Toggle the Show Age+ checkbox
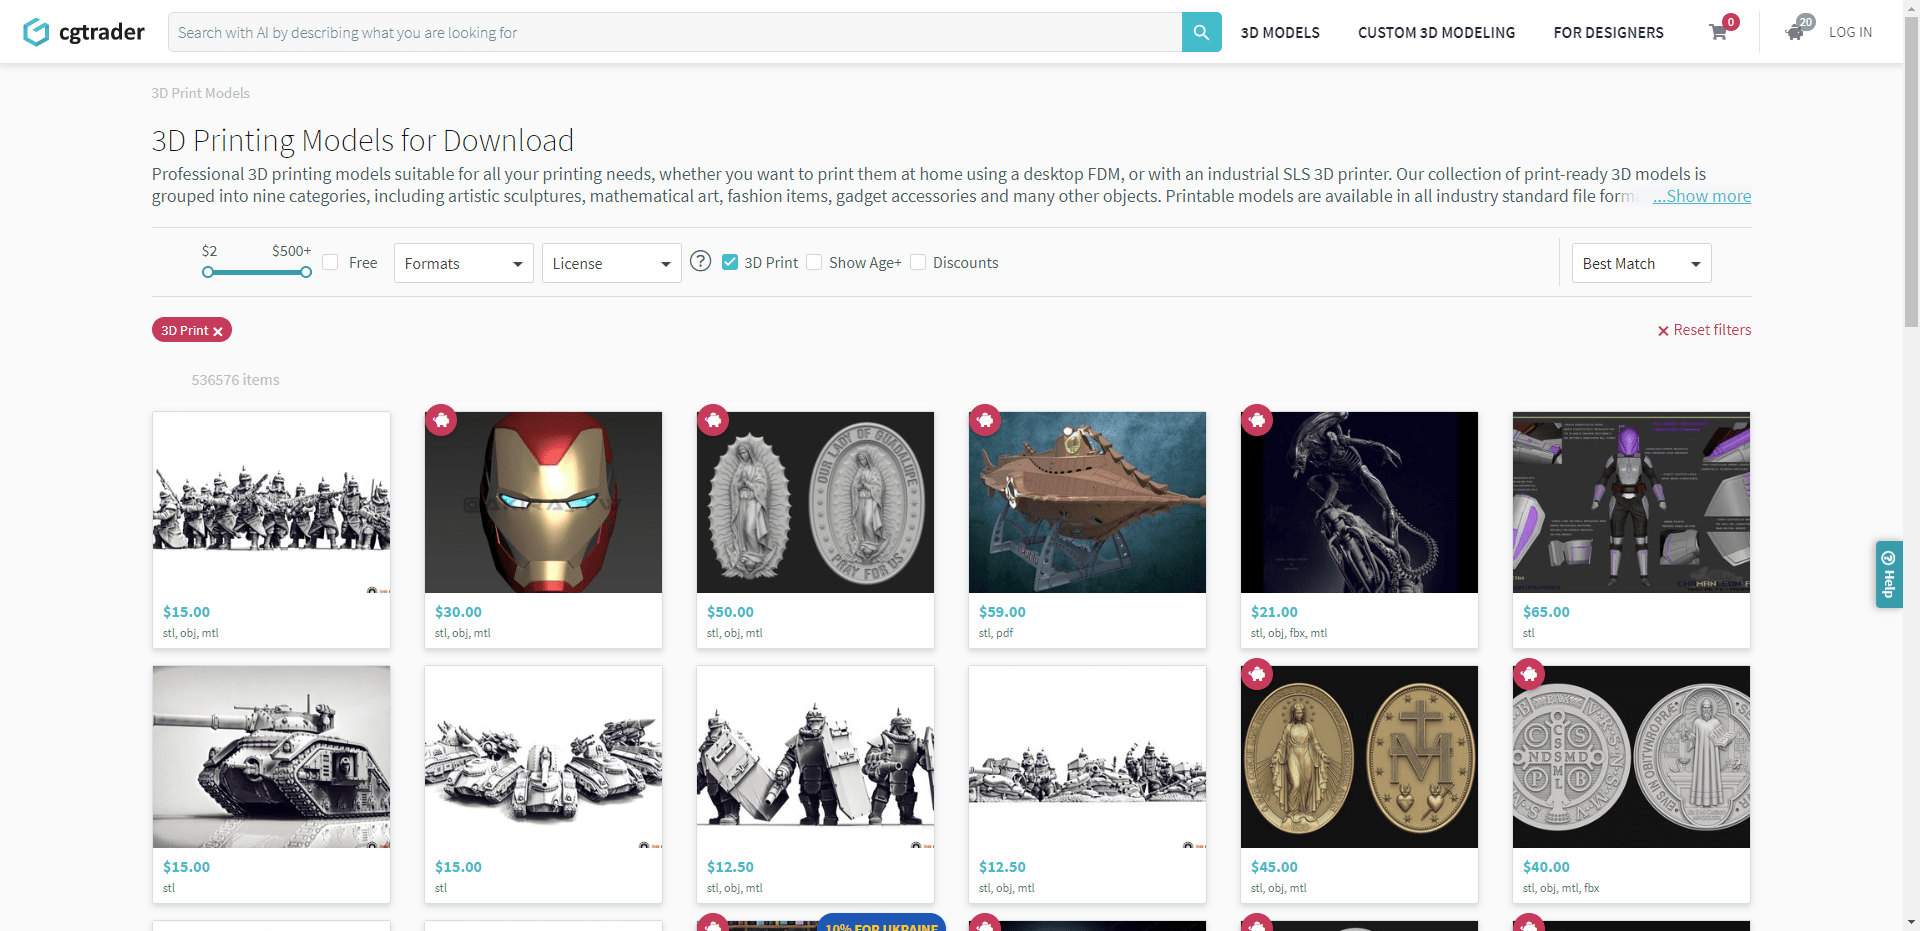The image size is (1920, 931). point(814,262)
